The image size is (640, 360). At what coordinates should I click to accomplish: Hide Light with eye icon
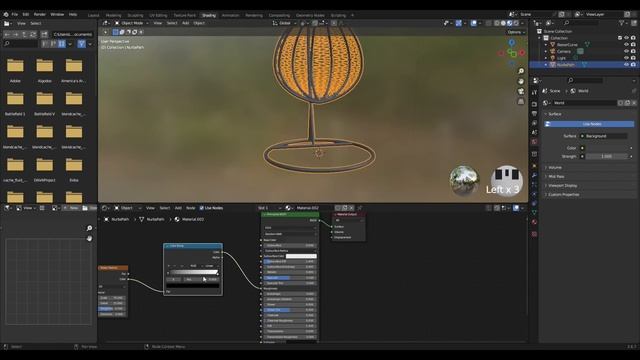click(627, 58)
